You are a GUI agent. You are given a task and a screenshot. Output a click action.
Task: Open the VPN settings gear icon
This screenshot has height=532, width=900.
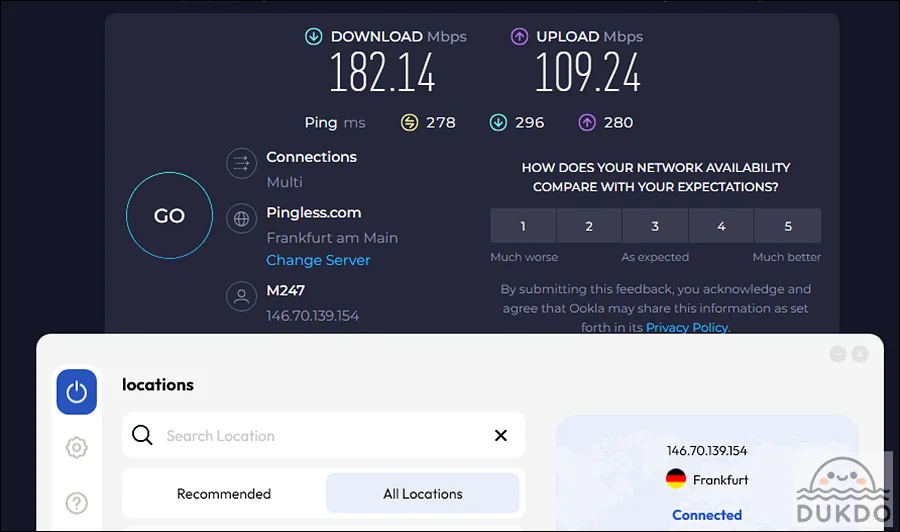[76, 447]
